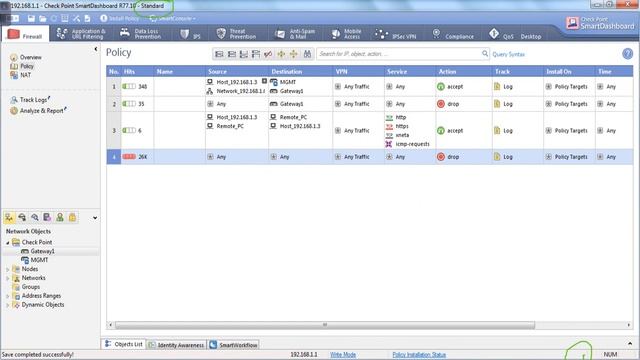Click the drop action in rule 2
The height and width of the screenshot is (360, 640).
(x=448, y=104)
